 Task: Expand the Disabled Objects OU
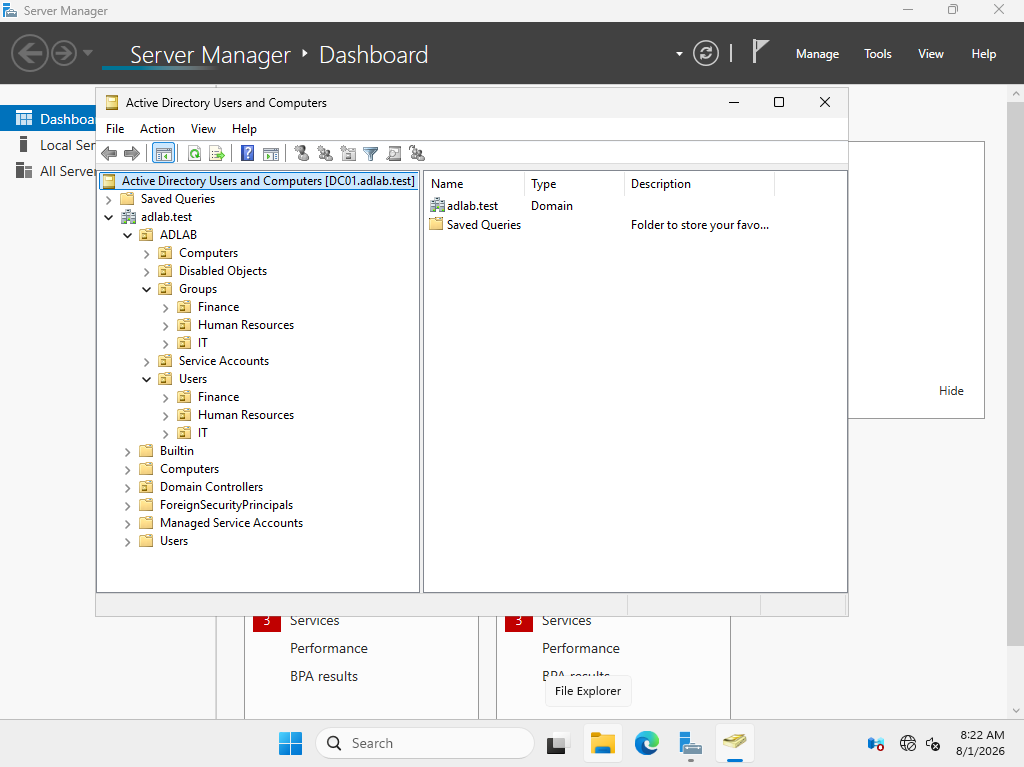(x=147, y=271)
